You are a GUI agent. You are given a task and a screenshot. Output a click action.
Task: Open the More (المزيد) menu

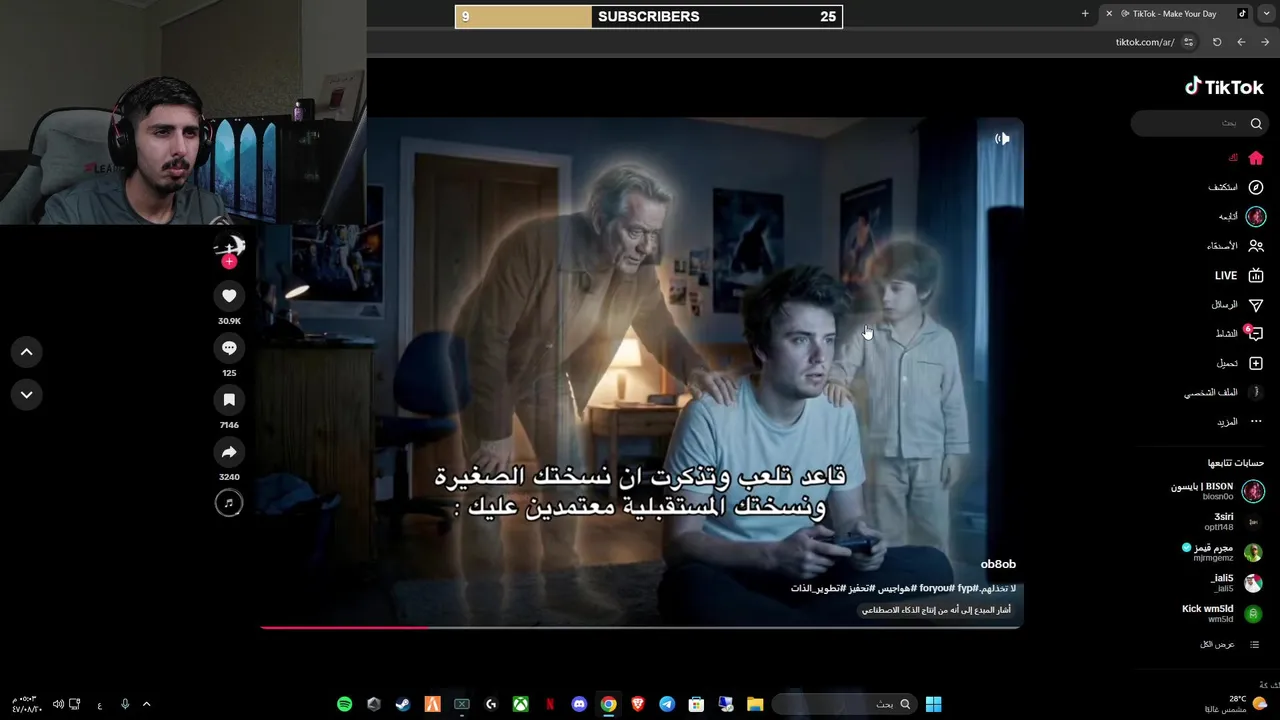(1239, 421)
